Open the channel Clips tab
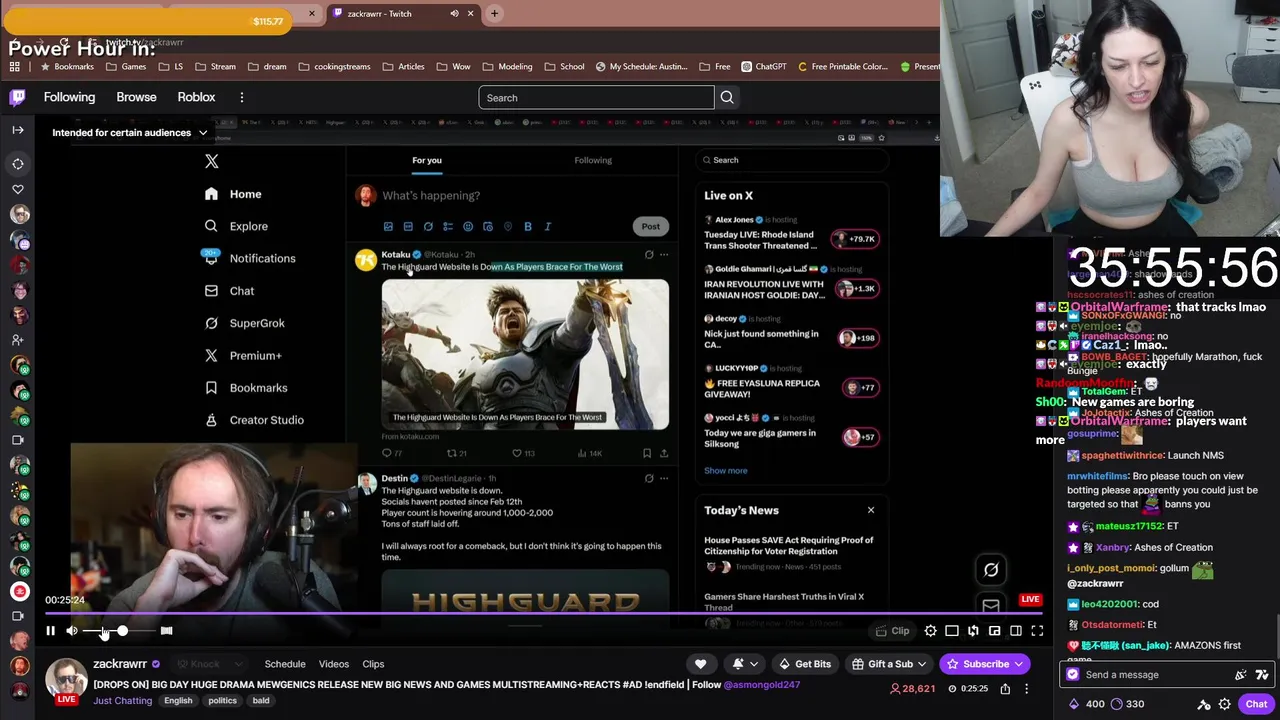This screenshot has width=1280, height=720. [x=373, y=664]
